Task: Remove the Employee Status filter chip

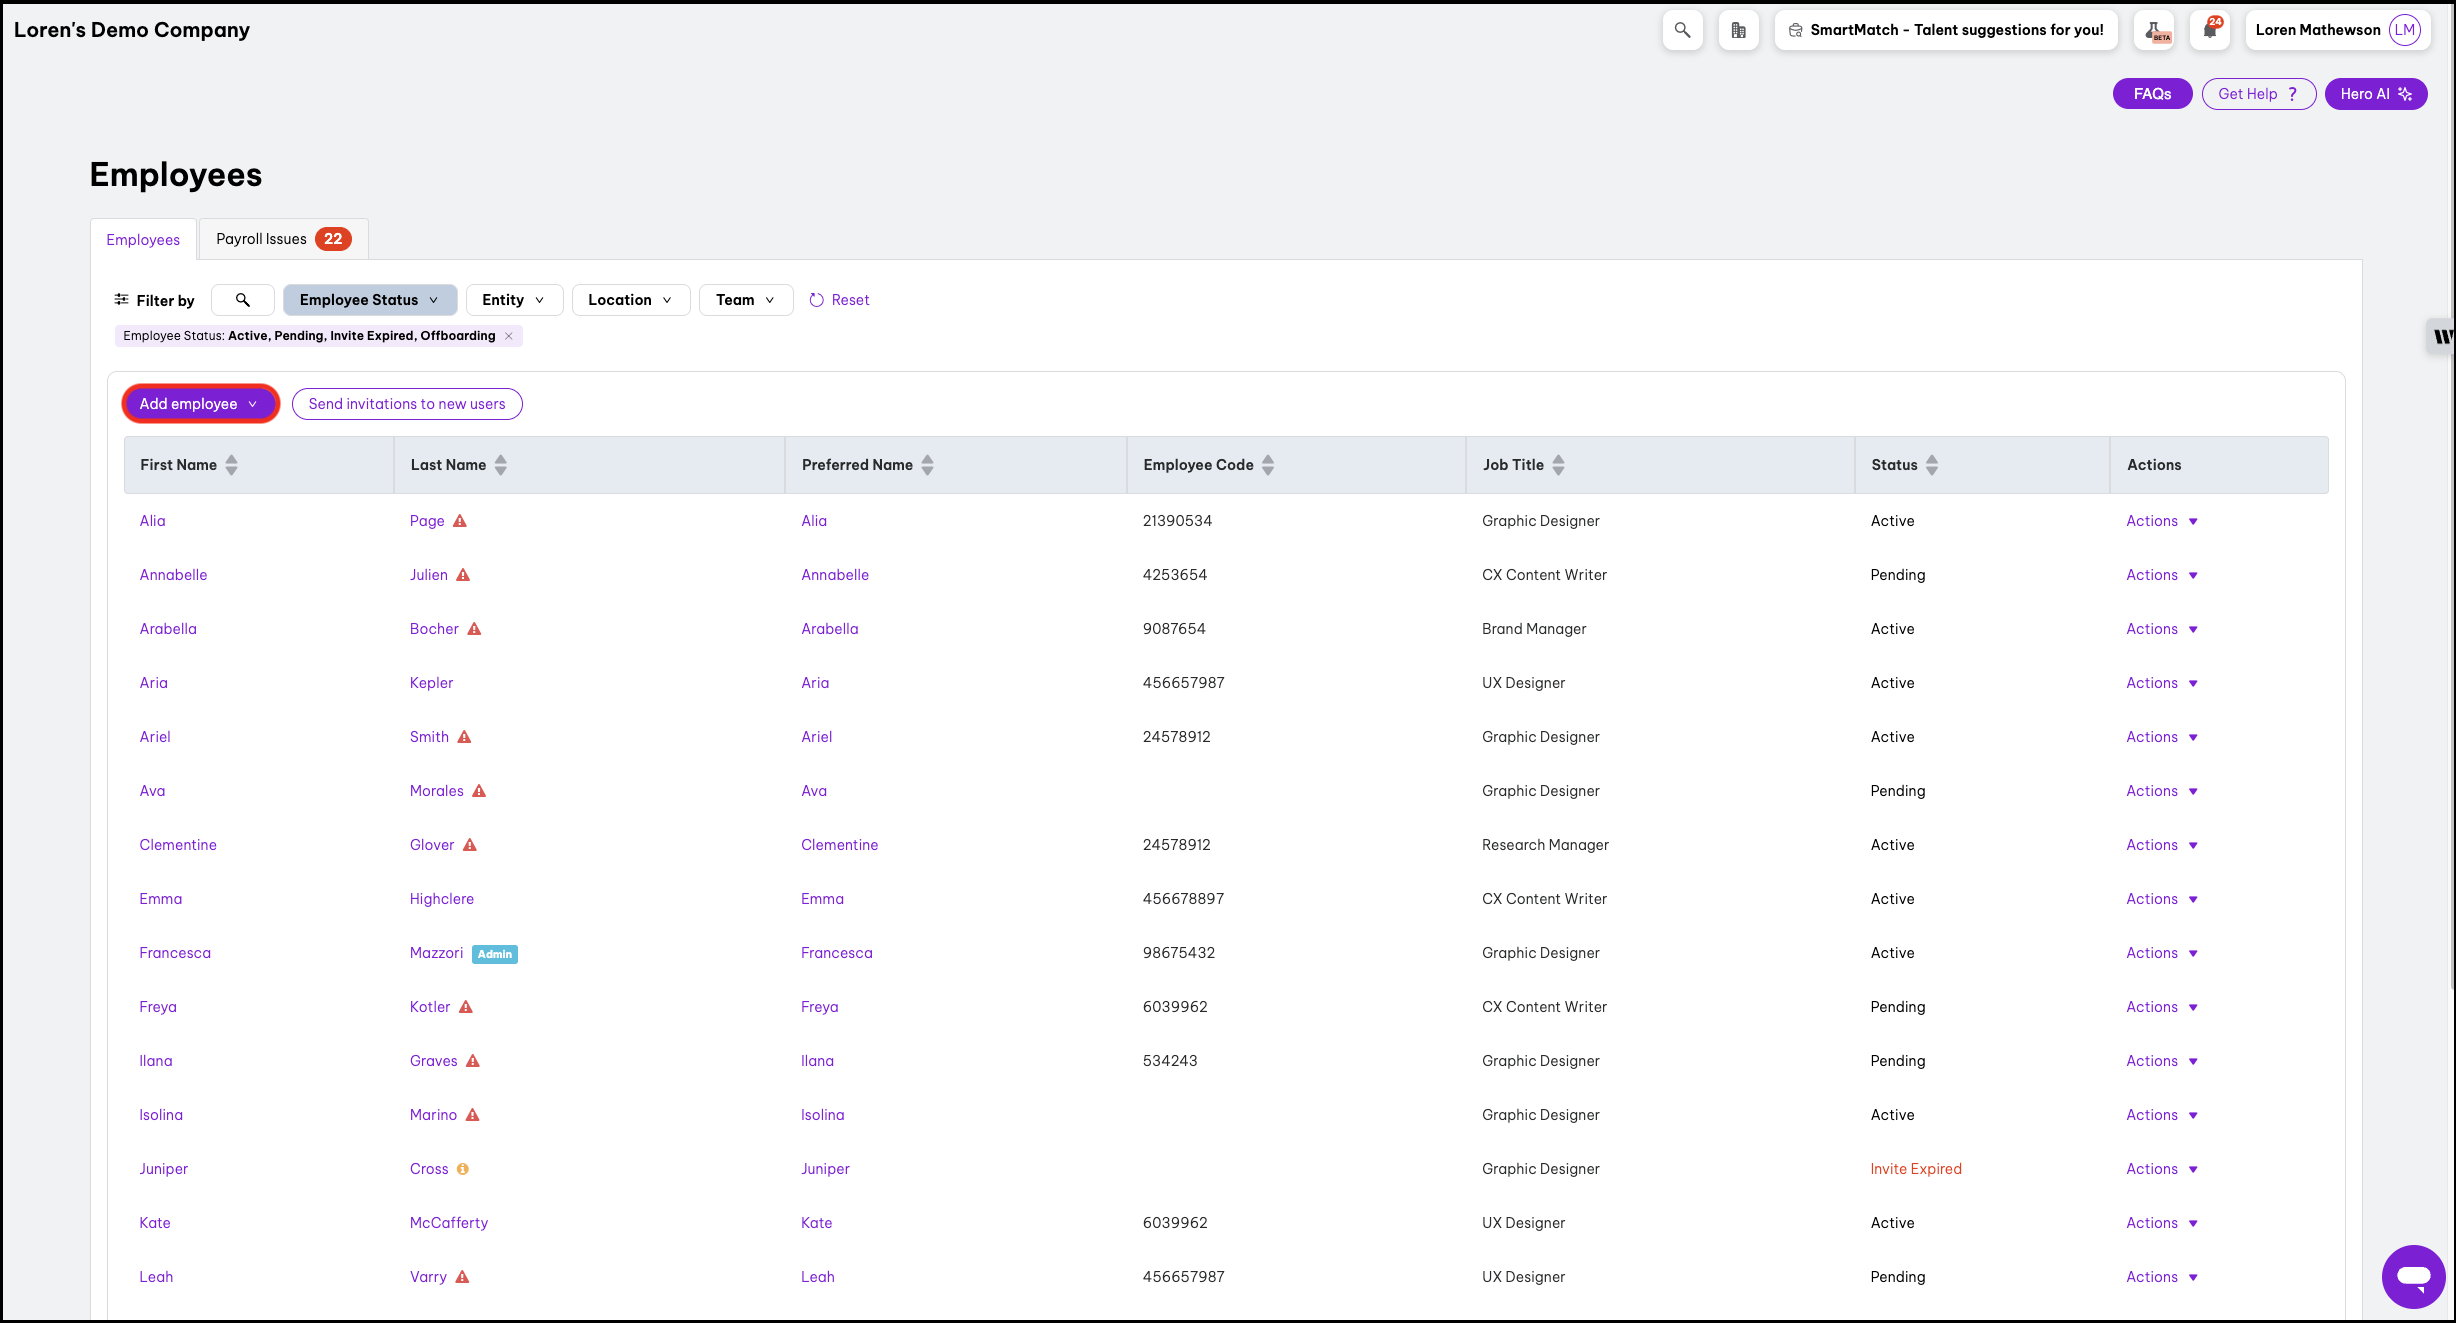Action: (509, 336)
